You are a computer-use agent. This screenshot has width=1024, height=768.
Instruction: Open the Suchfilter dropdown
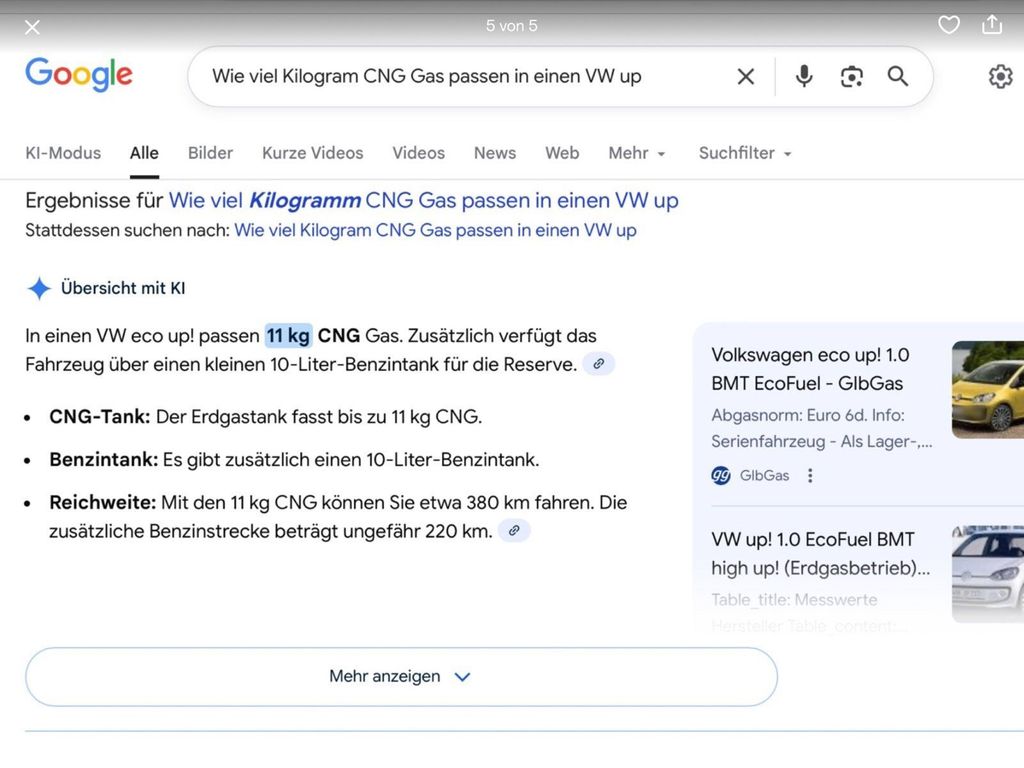pos(745,153)
